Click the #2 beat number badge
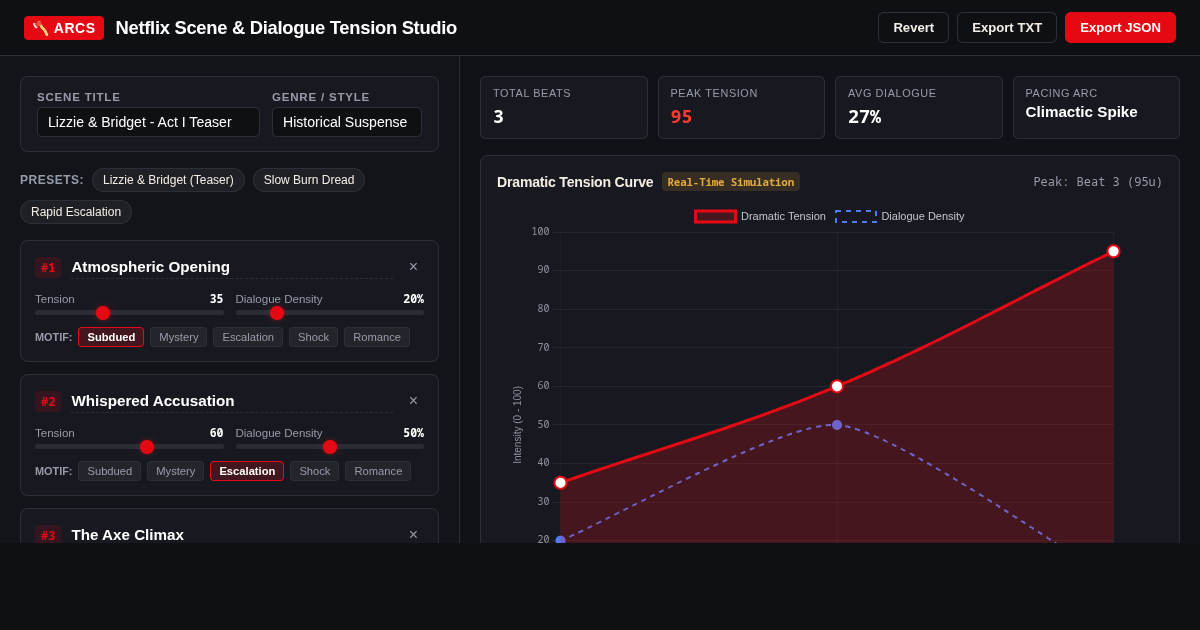Viewport: 1200px width, 630px height. (x=48, y=402)
